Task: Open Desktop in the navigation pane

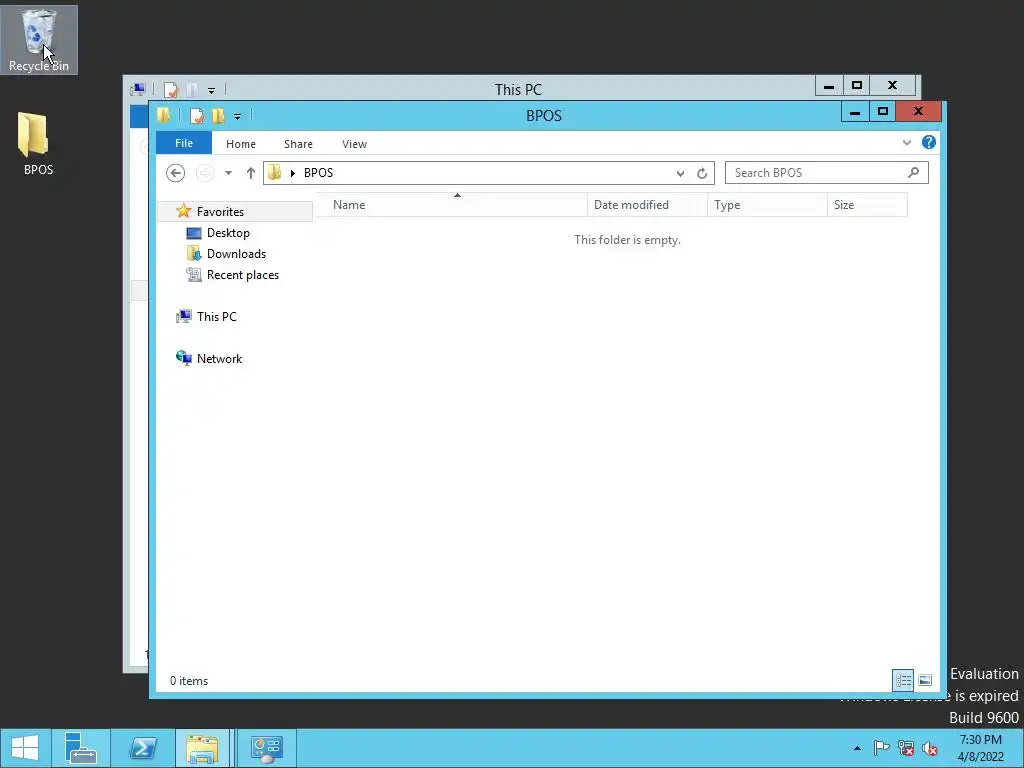Action: [227, 233]
